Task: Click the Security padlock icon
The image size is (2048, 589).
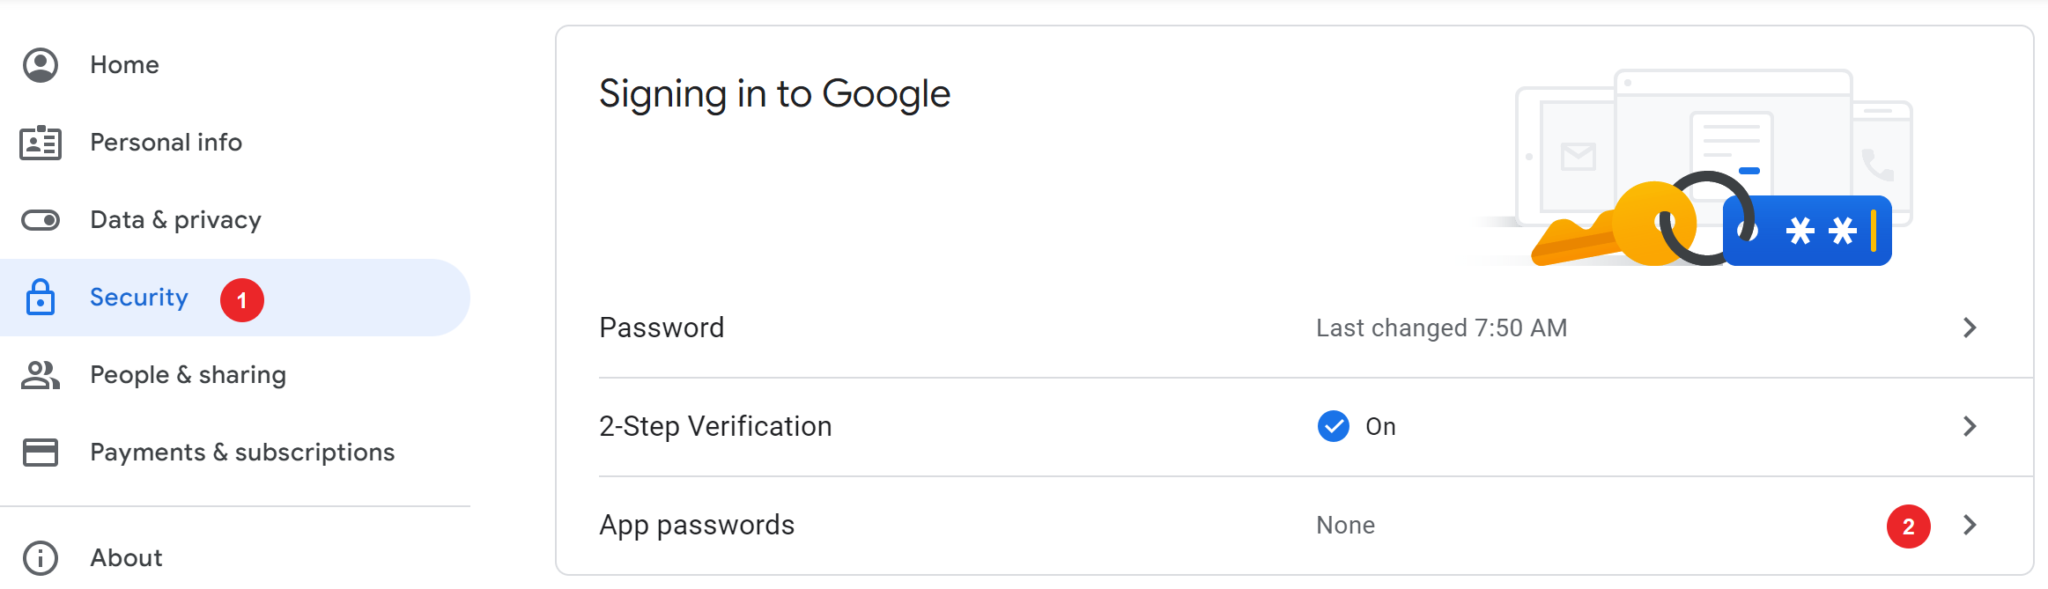Action: 41,298
